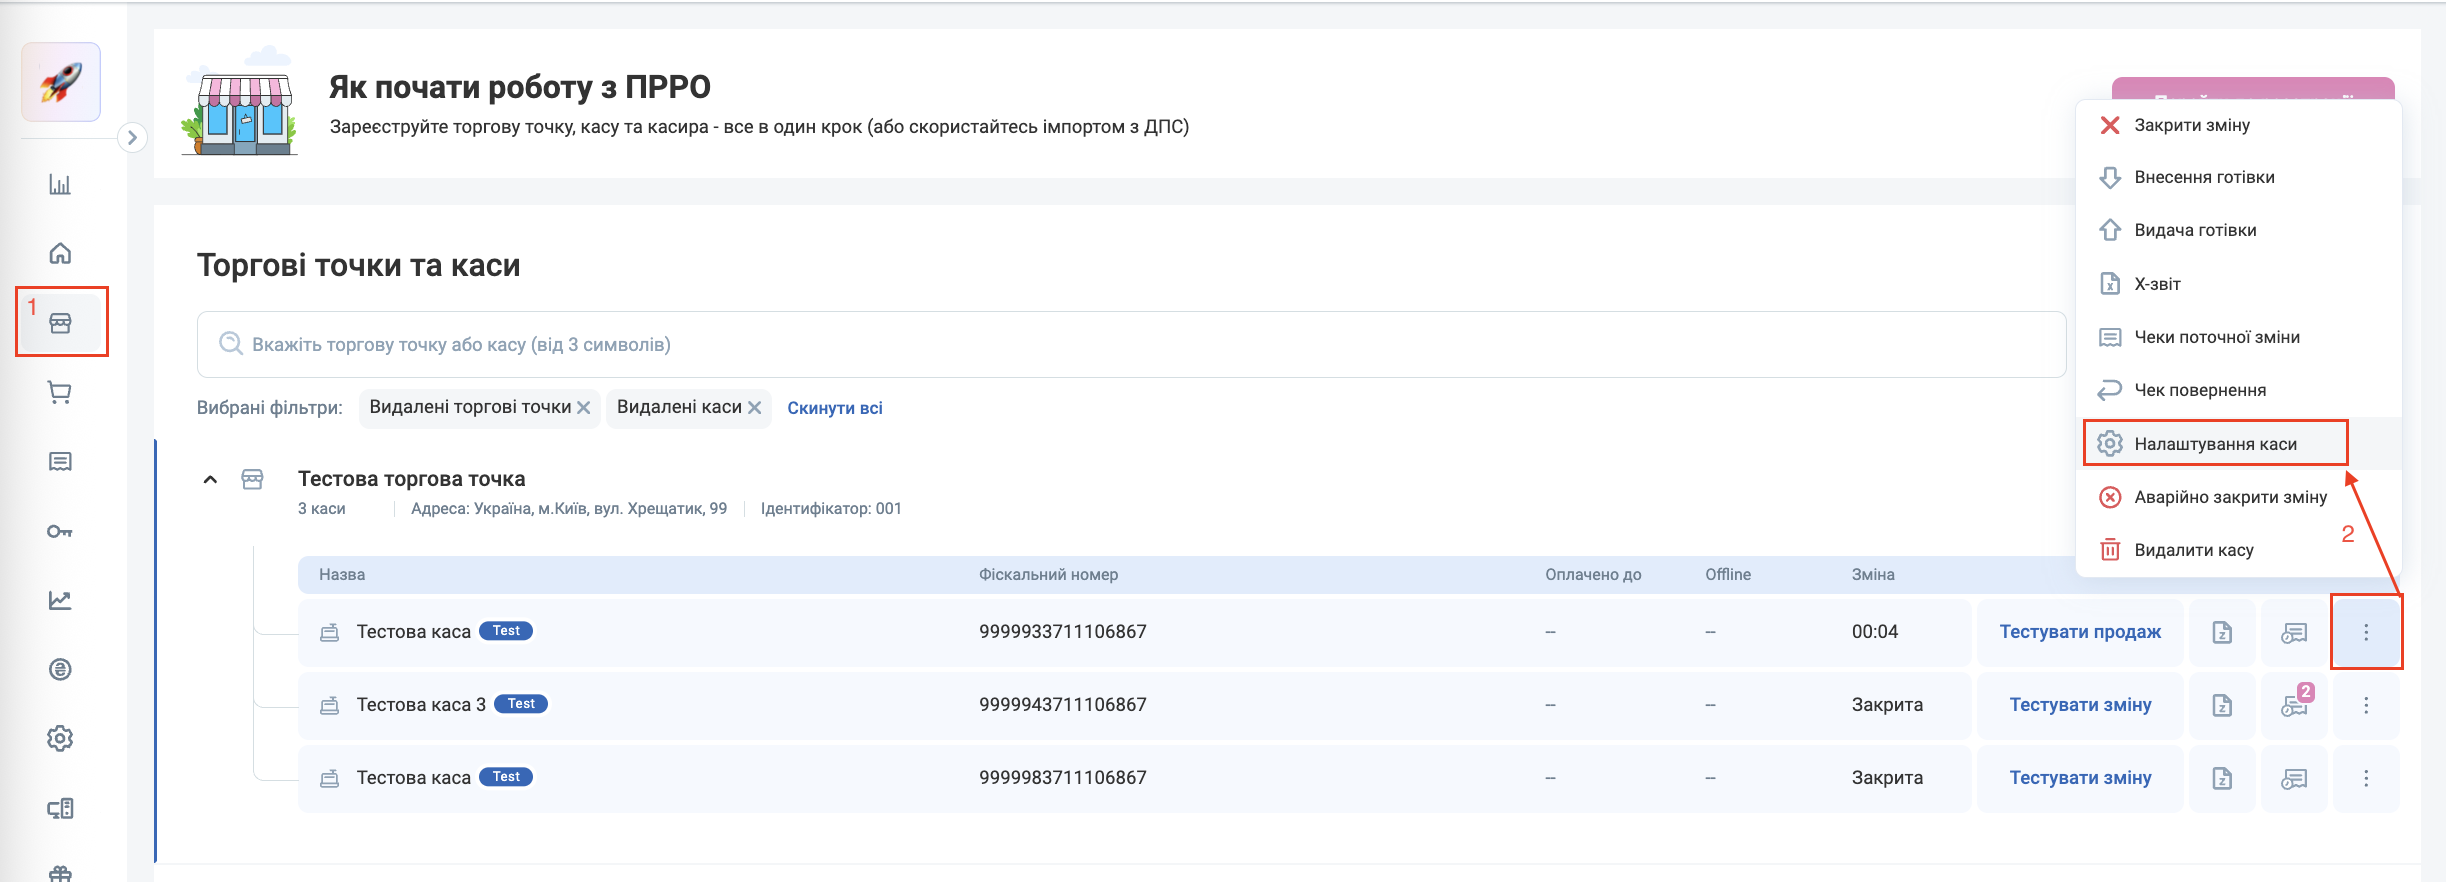Focus the trade point search field
Viewport: 2446px width, 882px height.
(x=1130, y=345)
